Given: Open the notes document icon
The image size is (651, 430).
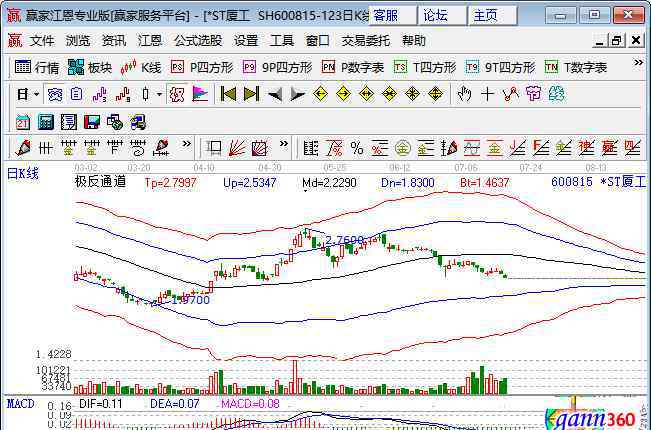Looking at the screenshot, I should [69, 122].
